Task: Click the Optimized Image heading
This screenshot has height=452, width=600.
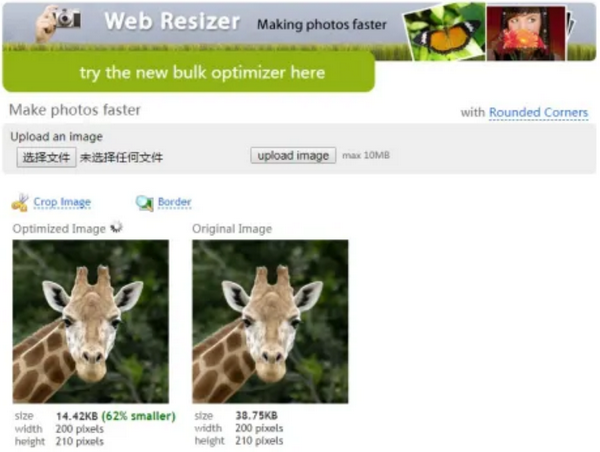Action: (x=59, y=229)
